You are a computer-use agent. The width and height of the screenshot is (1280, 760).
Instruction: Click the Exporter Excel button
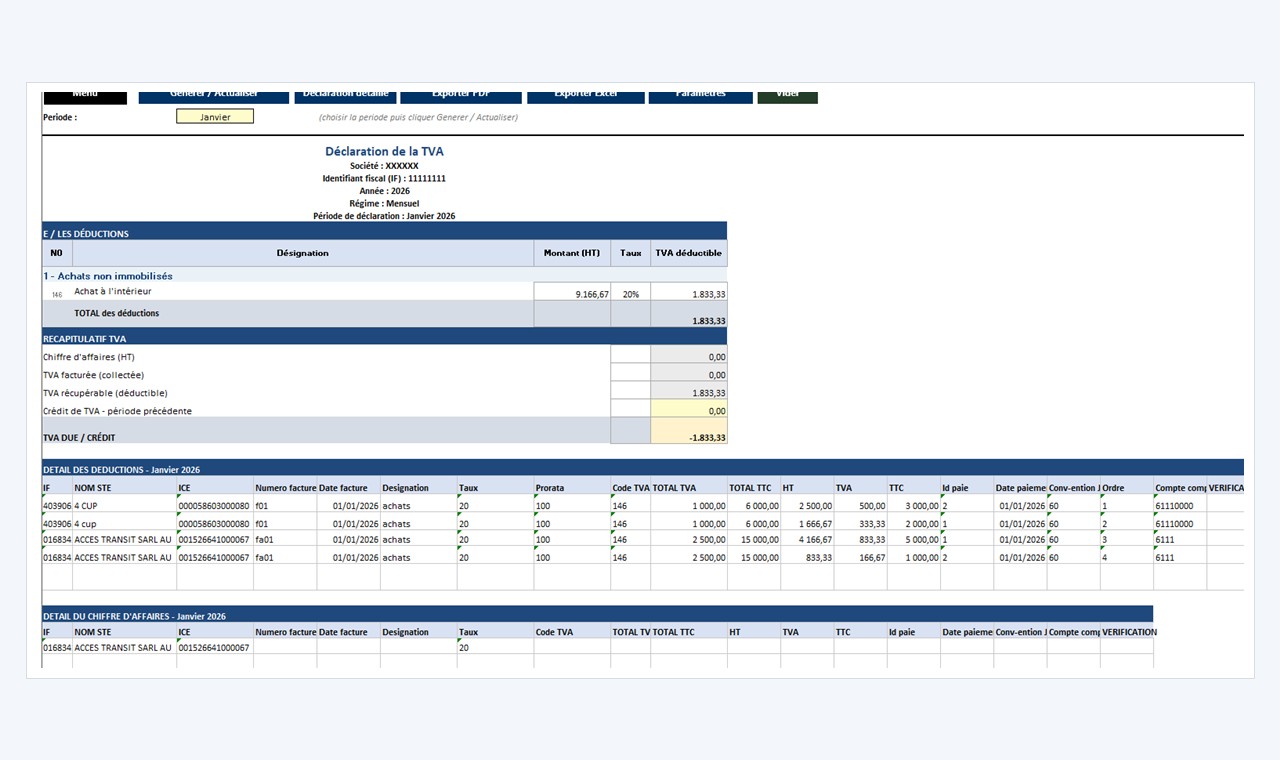pyautogui.click(x=586, y=96)
